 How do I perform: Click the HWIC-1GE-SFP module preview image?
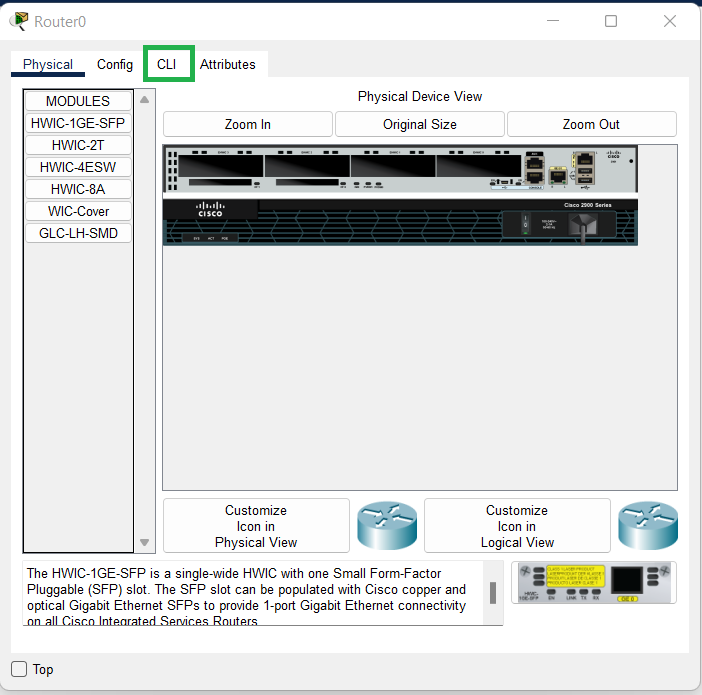point(594,582)
